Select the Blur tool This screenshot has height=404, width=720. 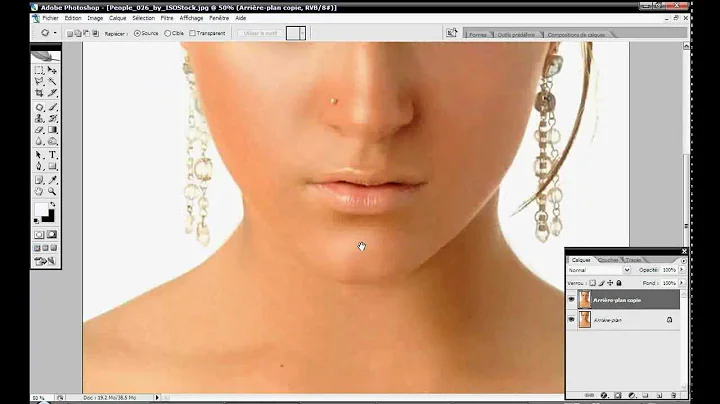tap(39, 142)
